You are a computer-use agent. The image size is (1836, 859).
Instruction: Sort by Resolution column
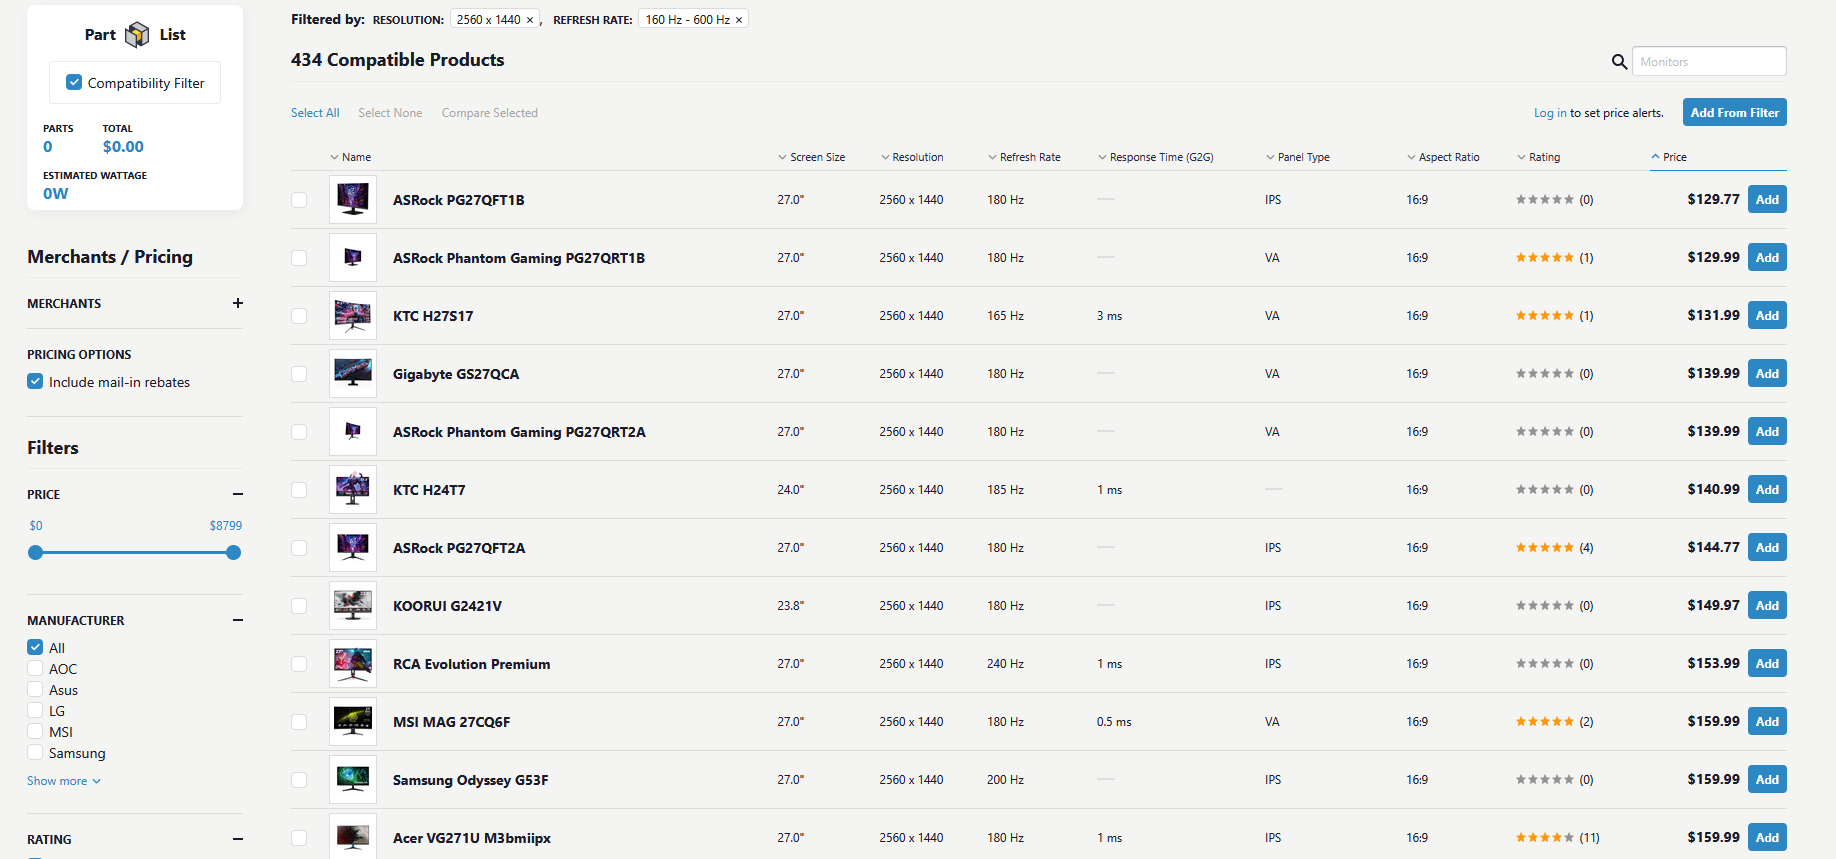click(912, 157)
